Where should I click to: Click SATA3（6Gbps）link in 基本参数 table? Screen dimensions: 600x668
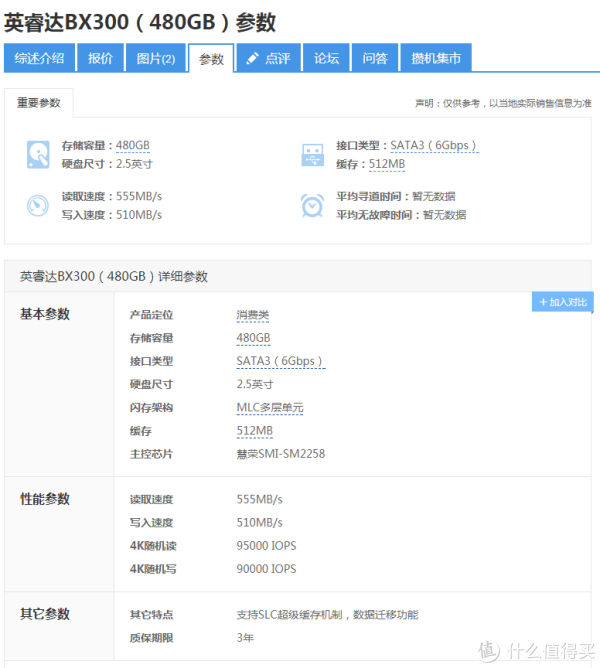(280, 361)
